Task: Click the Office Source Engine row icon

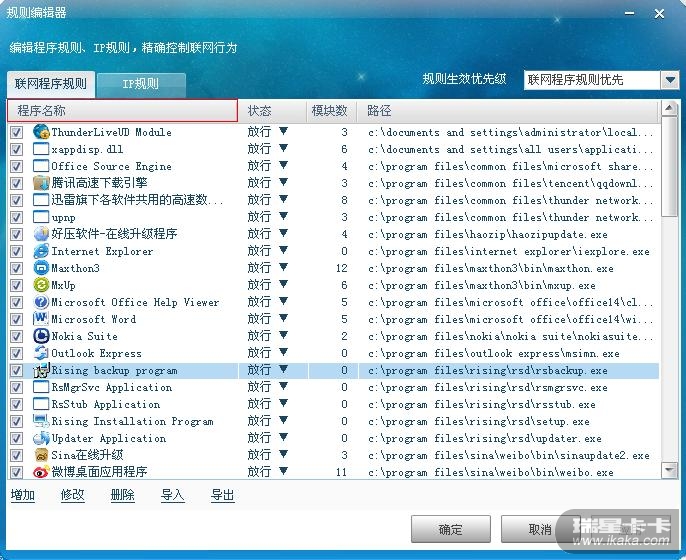Action: pyautogui.click(x=41, y=166)
